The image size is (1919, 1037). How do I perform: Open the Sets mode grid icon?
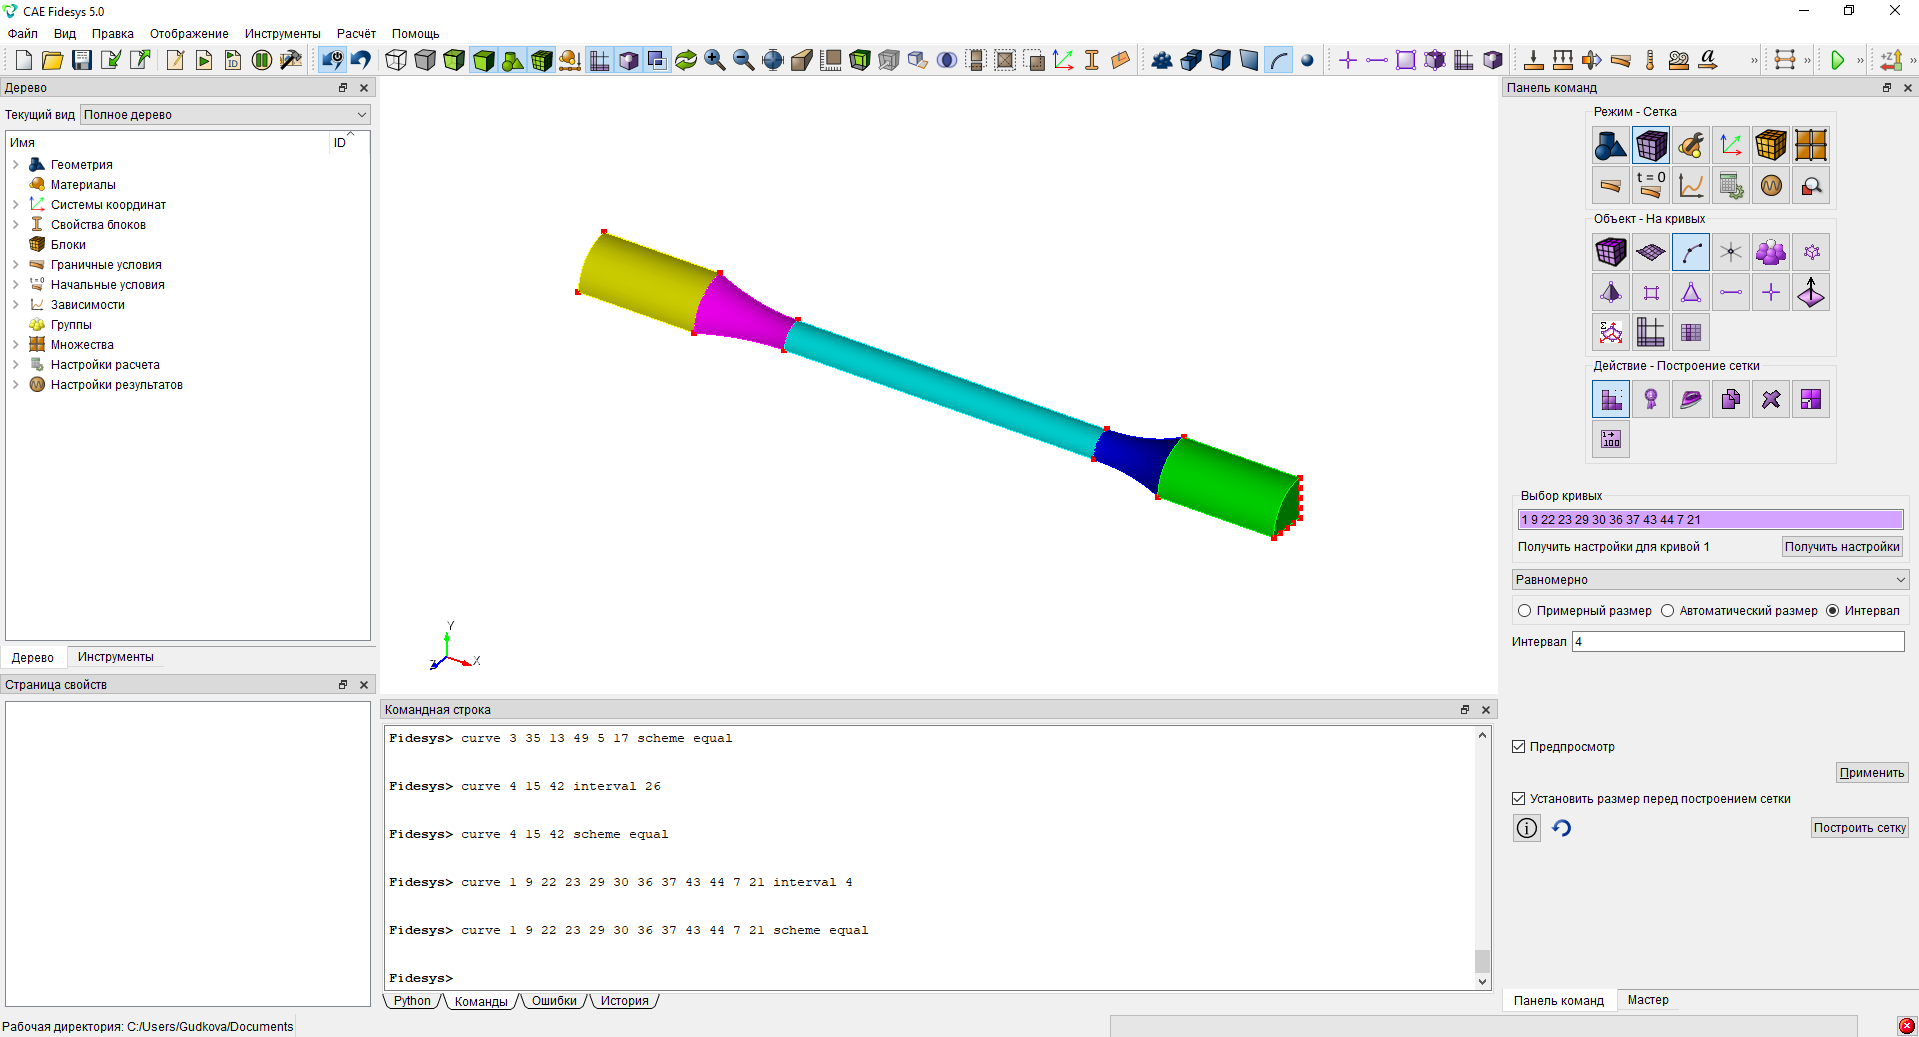click(x=1811, y=146)
